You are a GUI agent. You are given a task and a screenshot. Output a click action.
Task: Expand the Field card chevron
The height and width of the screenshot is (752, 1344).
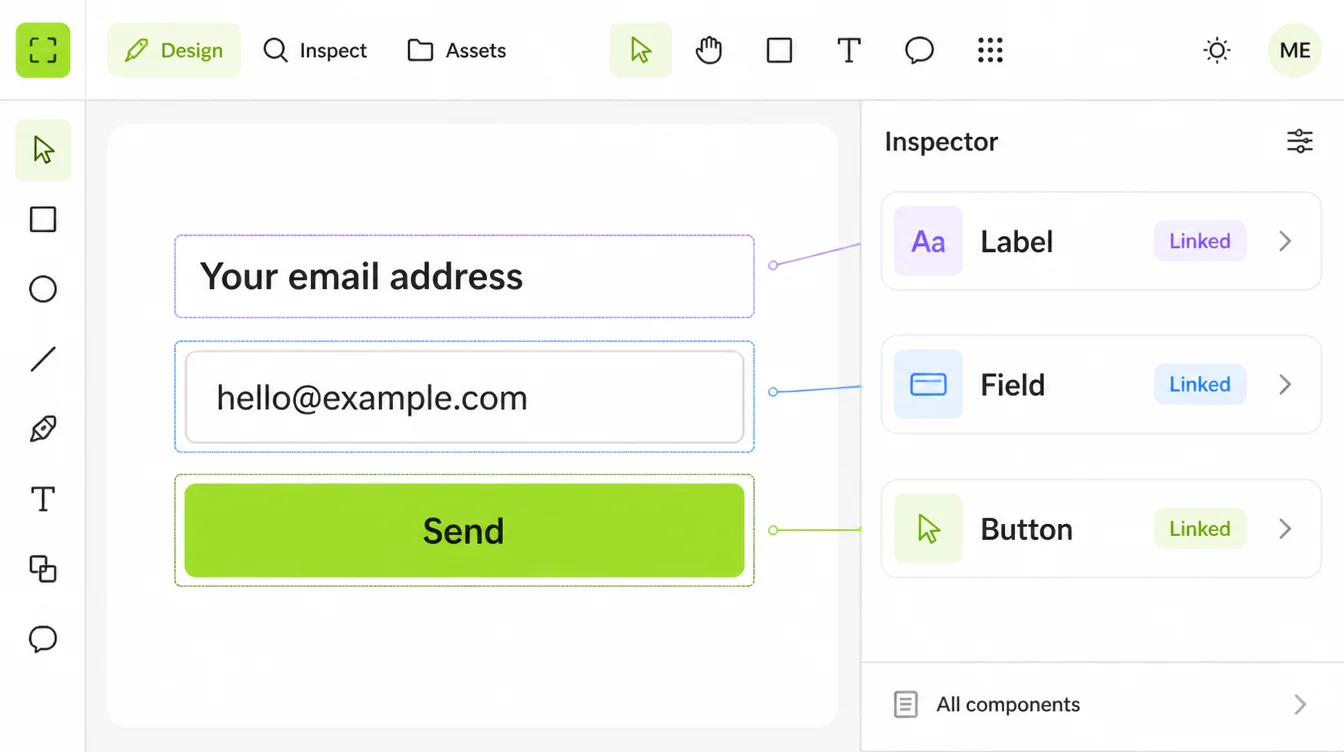[1286, 384]
